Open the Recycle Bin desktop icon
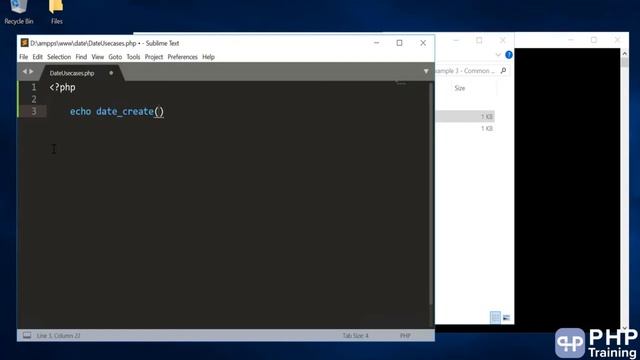The image size is (640, 360). click(x=19, y=12)
